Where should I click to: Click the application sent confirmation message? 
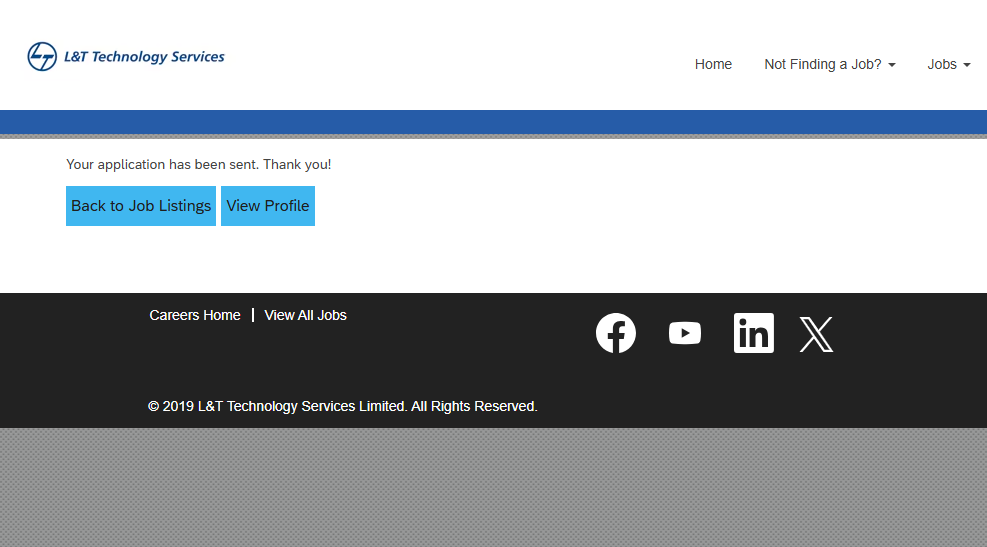(x=198, y=164)
